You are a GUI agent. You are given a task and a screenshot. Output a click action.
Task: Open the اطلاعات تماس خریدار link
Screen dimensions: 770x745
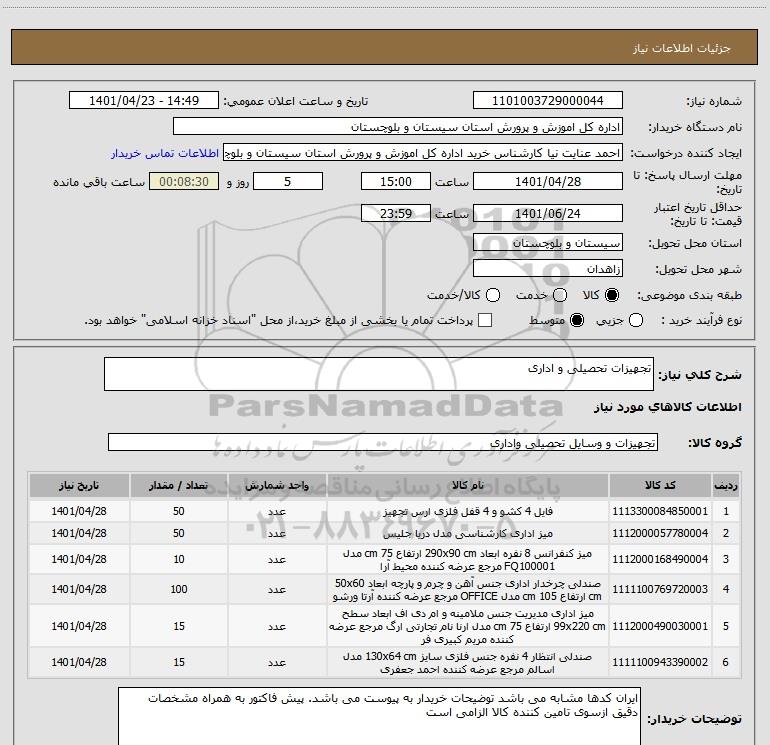tap(165, 153)
